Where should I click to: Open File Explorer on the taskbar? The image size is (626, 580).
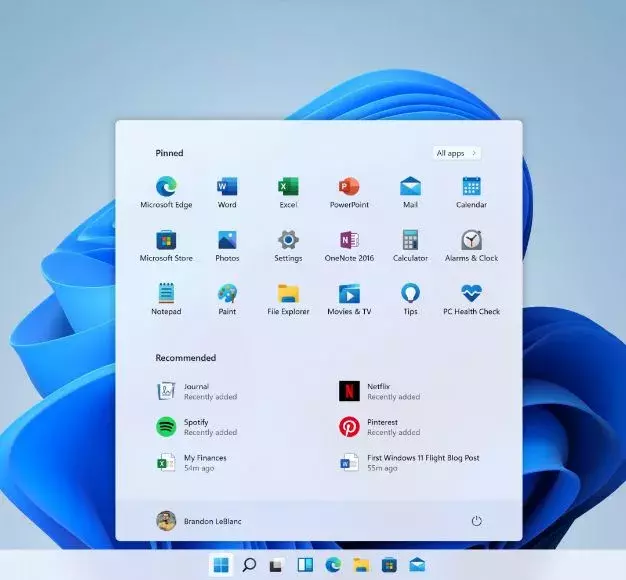361,565
